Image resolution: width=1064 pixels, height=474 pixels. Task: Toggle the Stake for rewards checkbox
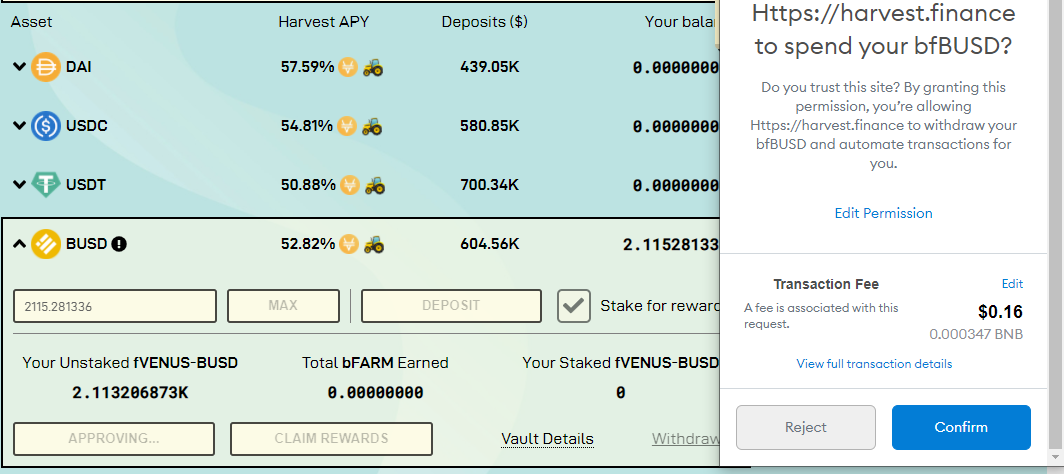tap(574, 306)
